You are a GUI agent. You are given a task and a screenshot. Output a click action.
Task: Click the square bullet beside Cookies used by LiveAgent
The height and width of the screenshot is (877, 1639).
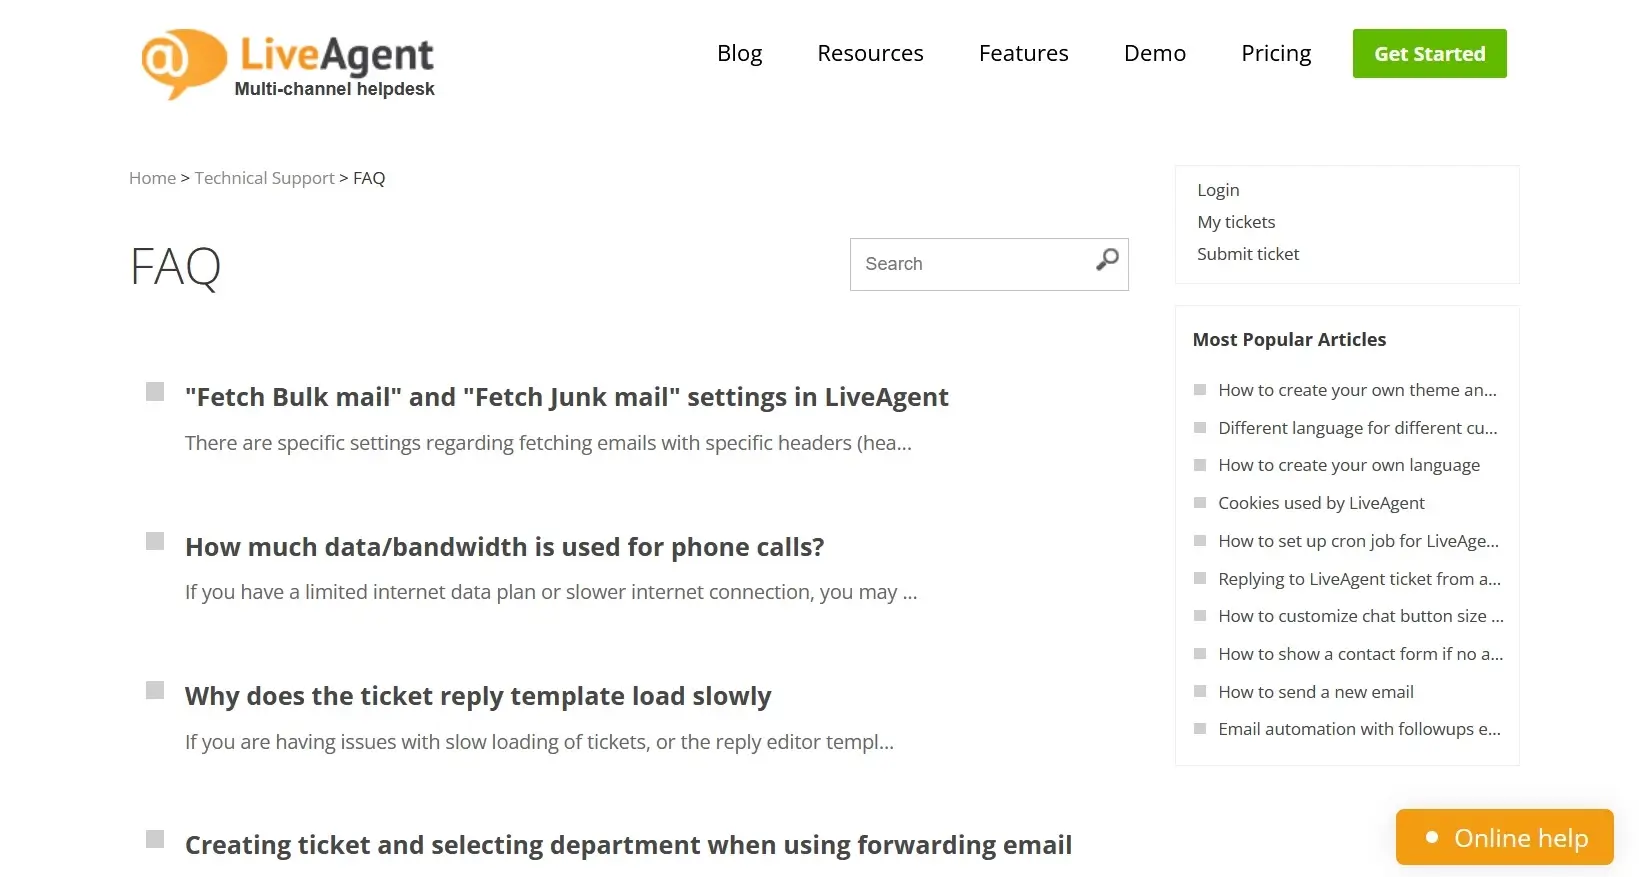1200,503
